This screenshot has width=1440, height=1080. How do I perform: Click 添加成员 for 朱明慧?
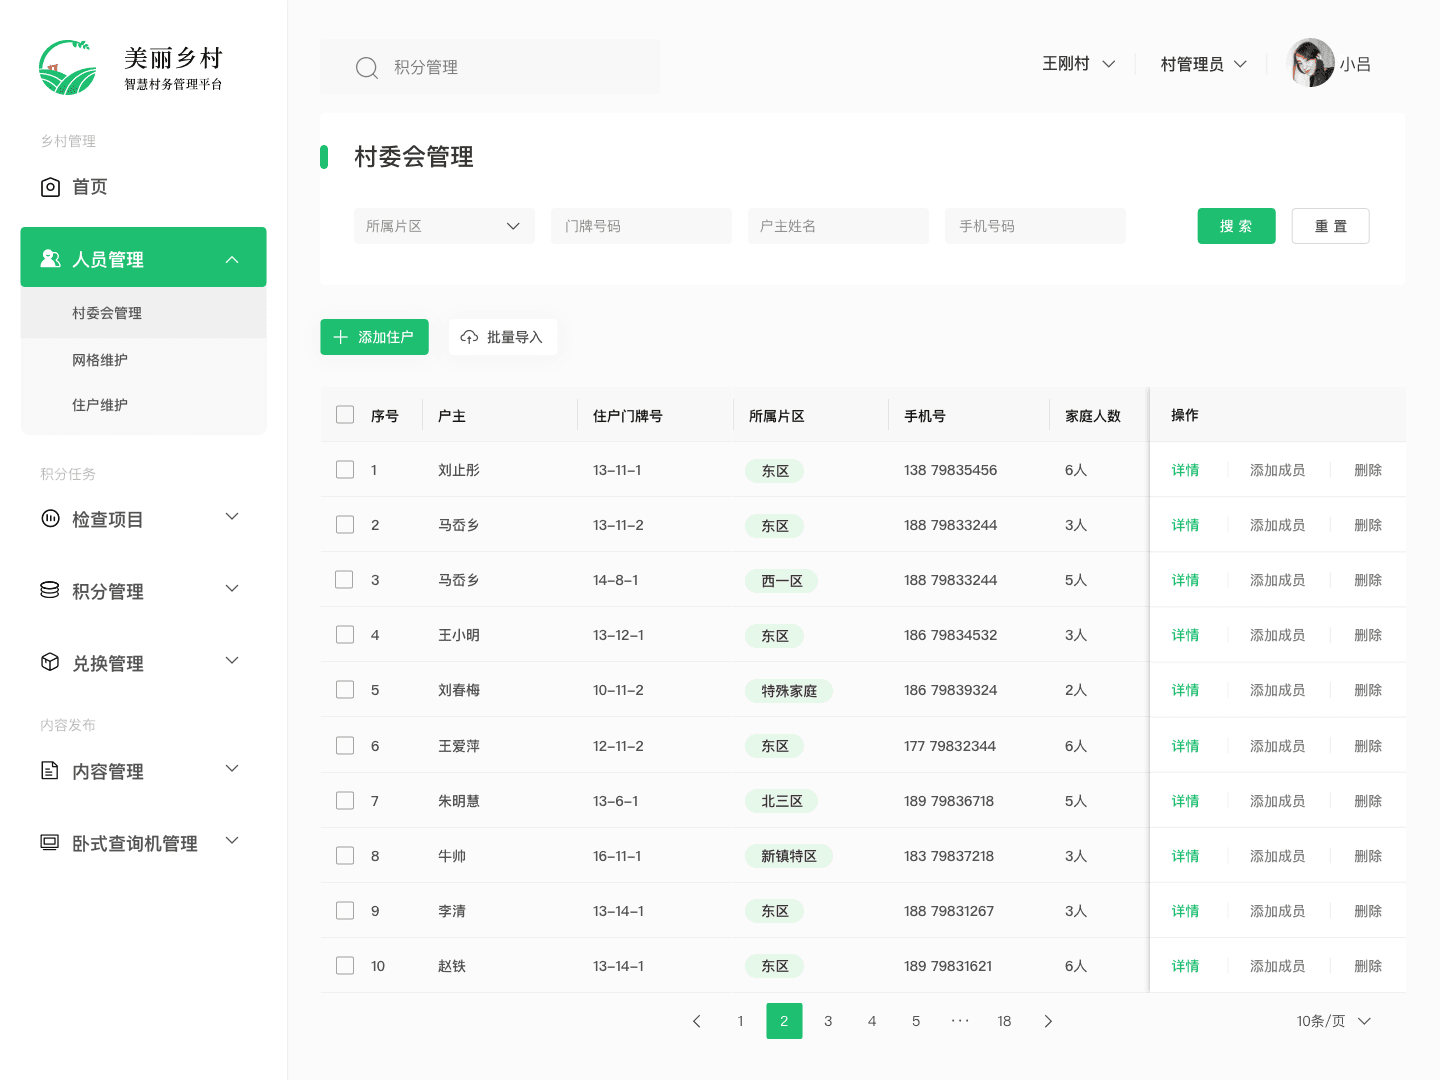(1278, 801)
